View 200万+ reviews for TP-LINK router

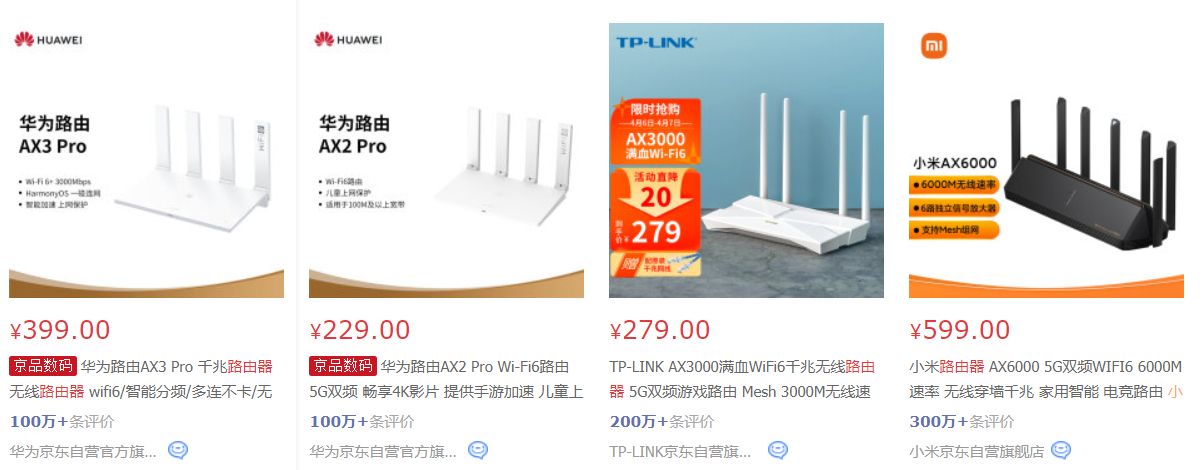[x=662, y=421]
